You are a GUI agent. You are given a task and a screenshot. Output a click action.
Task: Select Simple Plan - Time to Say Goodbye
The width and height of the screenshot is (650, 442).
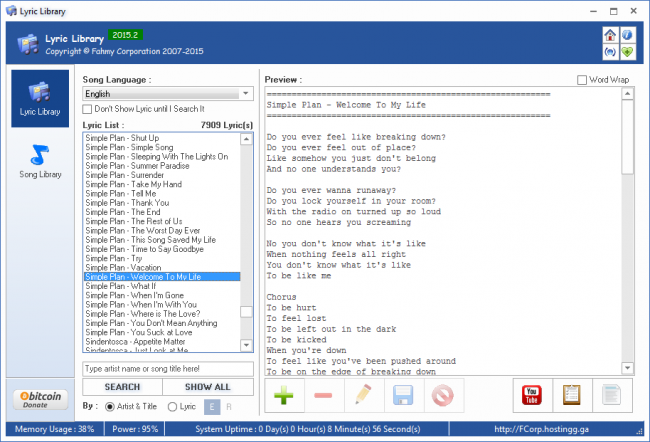(x=162, y=249)
